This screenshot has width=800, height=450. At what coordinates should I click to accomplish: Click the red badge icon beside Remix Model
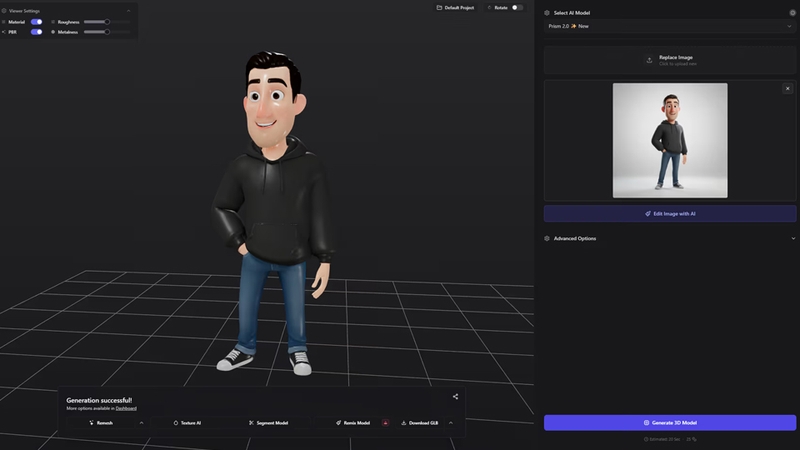click(x=386, y=423)
